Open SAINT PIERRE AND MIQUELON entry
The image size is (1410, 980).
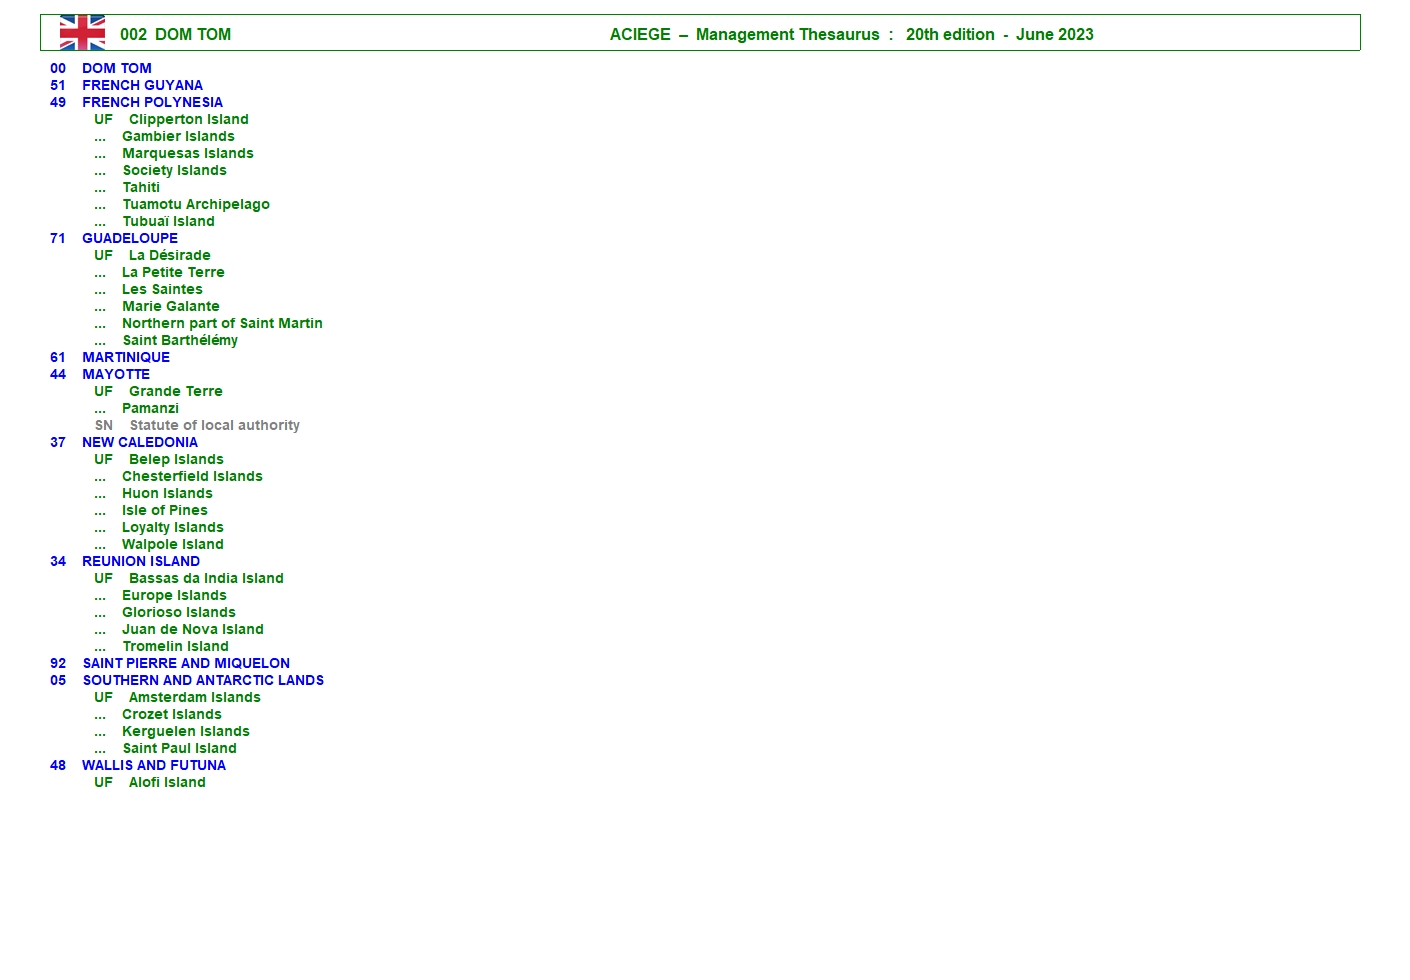click(186, 663)
